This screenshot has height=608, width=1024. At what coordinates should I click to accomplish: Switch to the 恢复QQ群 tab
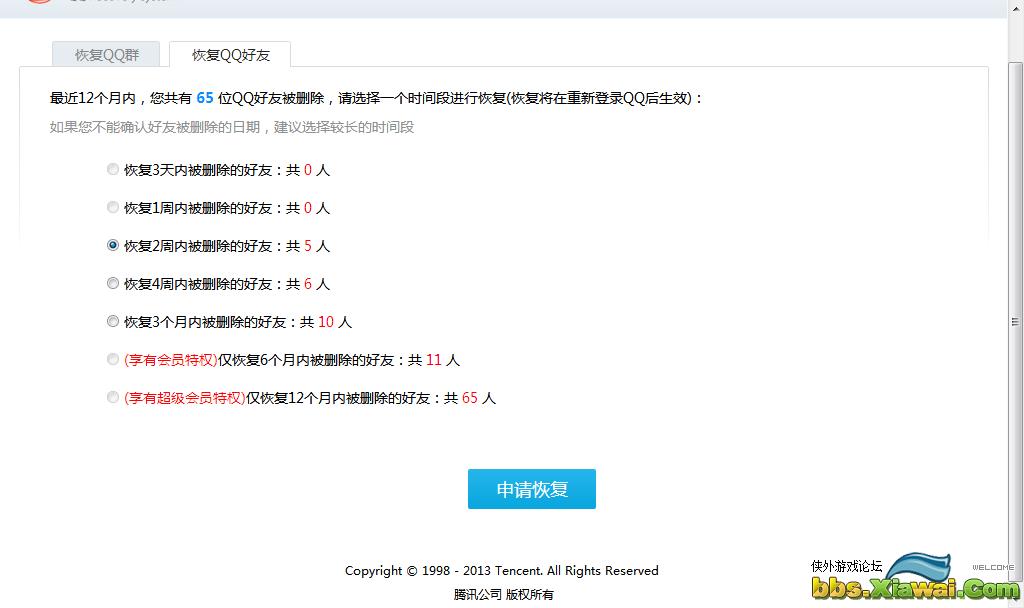click(106, 54)
